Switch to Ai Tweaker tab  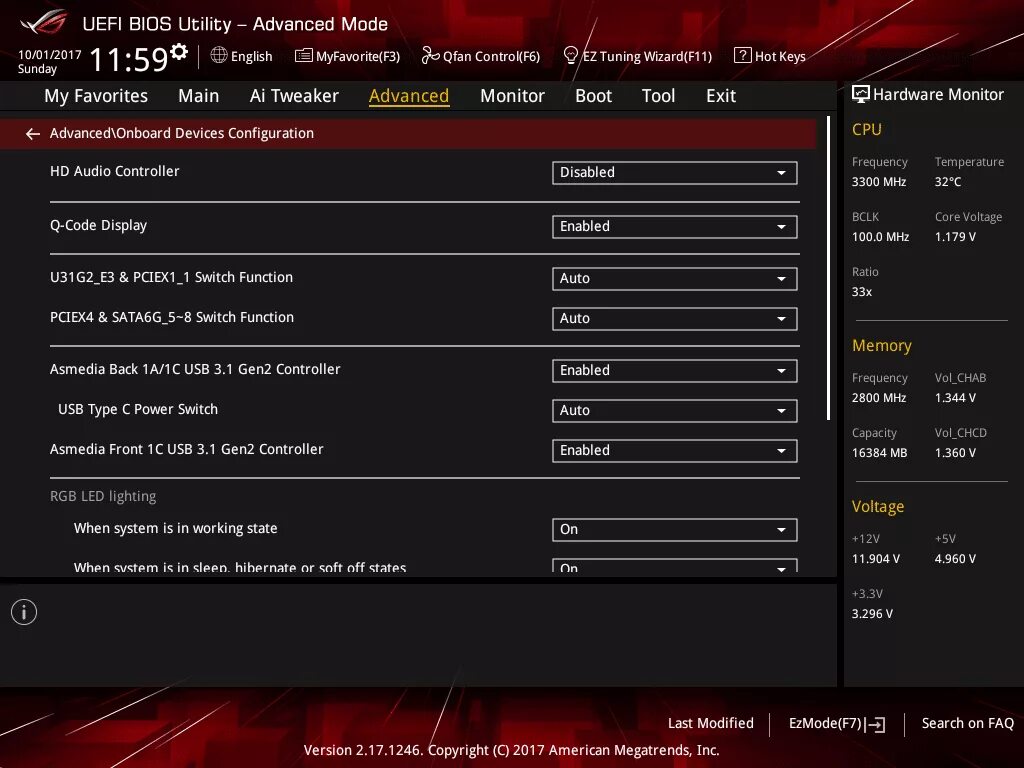click(x=294, y=96)
